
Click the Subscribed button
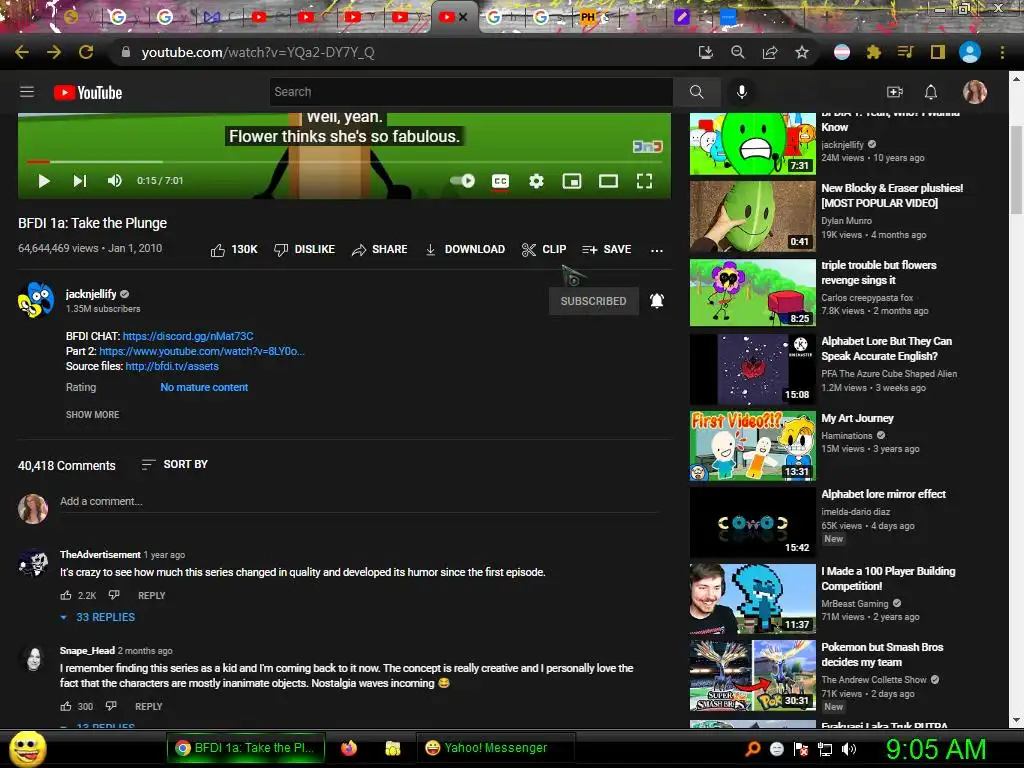click(x=594, y=301)
